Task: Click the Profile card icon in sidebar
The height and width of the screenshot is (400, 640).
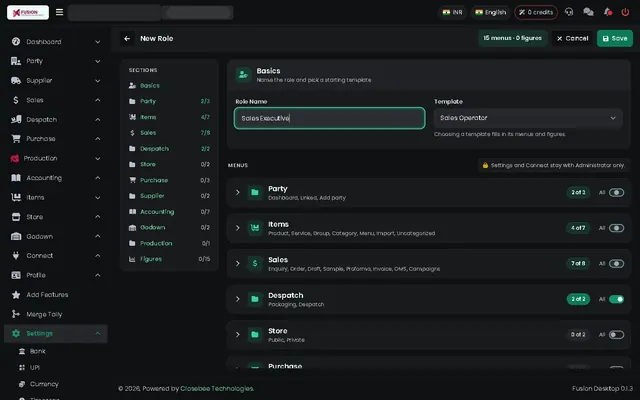Action: tap(16, 275)
